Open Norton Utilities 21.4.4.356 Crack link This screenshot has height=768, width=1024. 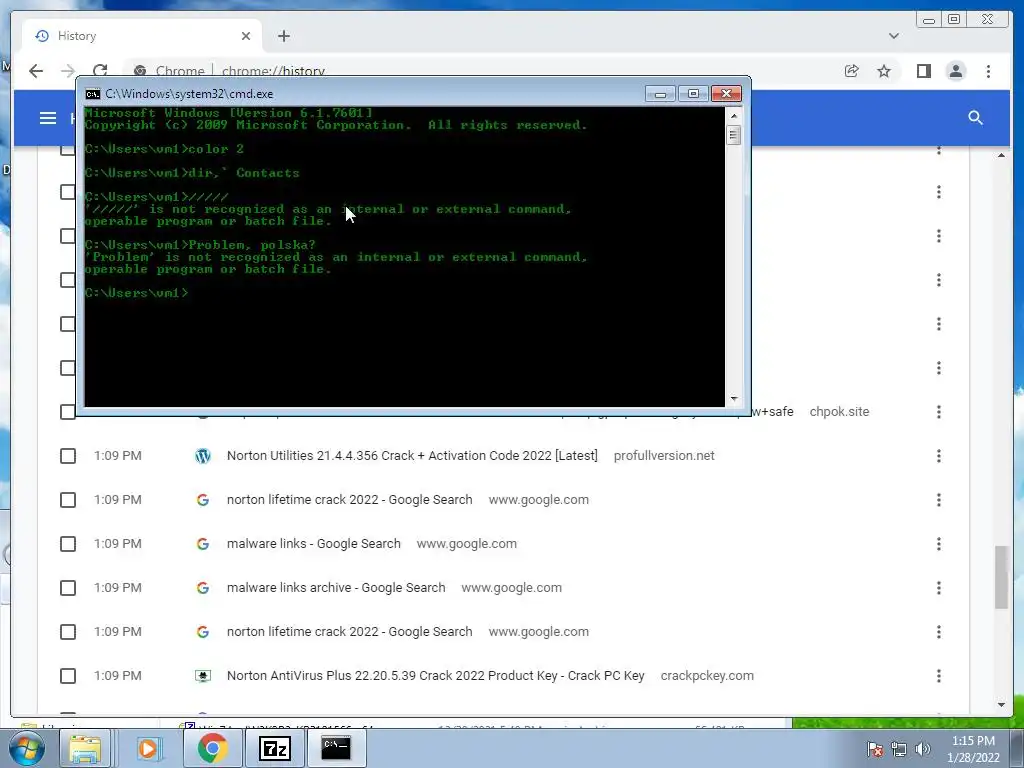point(412,456)
